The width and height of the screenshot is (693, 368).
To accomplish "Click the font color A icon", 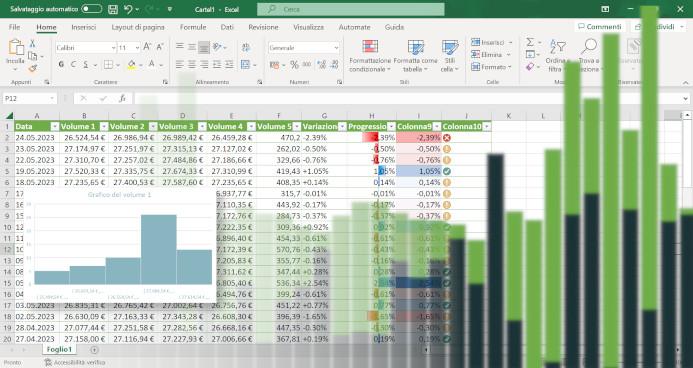I will tap(151, 64).
